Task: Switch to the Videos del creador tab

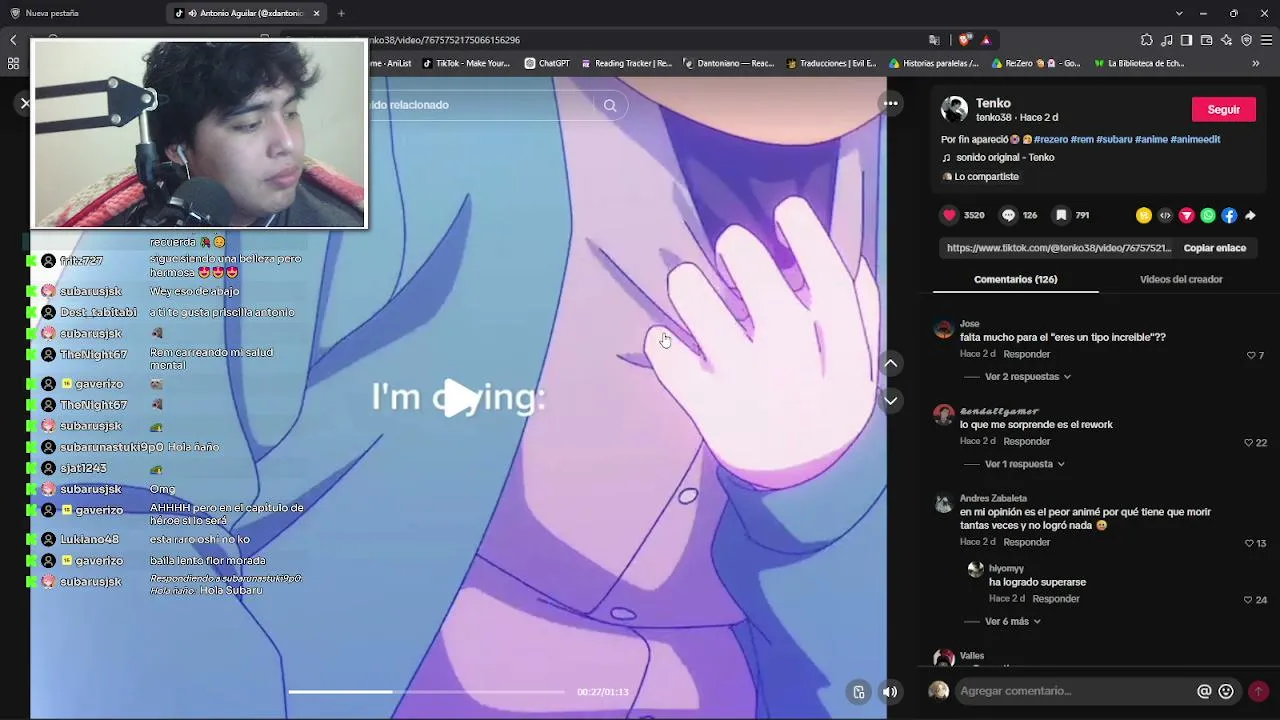Action: click(1181, 279)
